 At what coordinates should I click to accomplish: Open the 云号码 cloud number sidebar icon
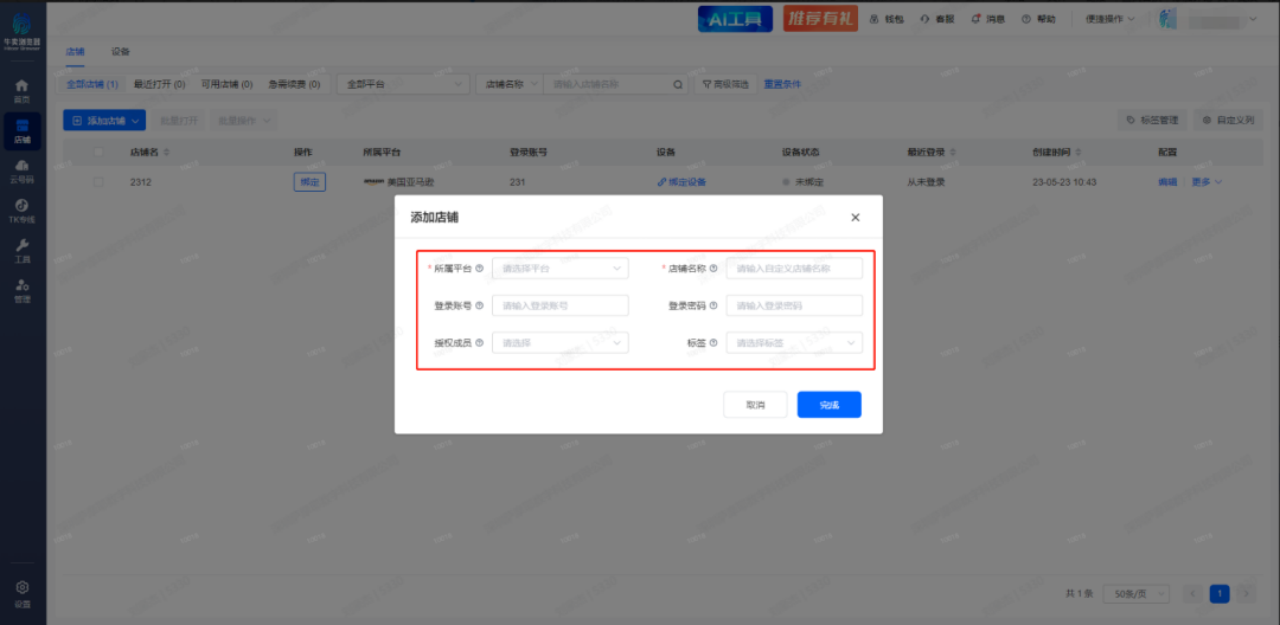click(22, 171)
